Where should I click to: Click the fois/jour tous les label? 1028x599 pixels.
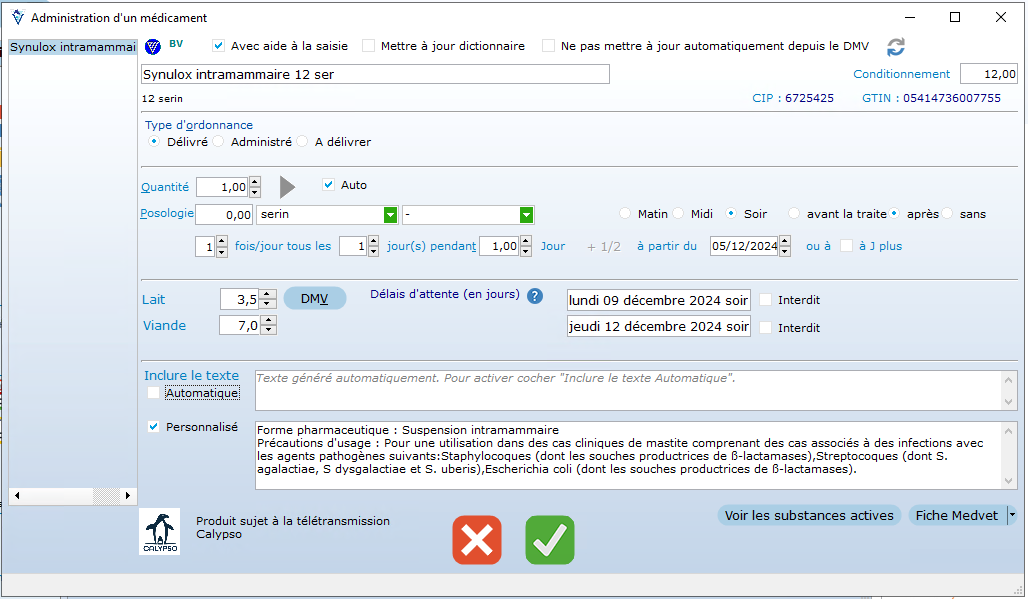283,246
